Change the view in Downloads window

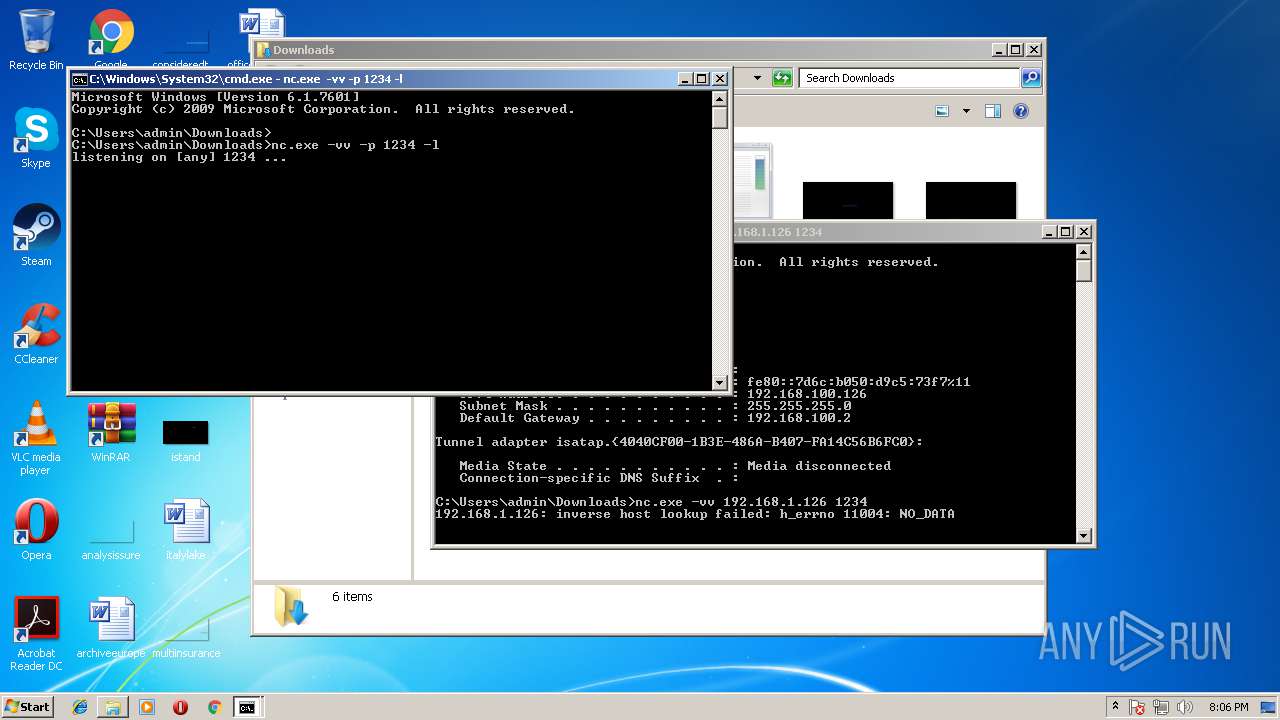(942, 111)
